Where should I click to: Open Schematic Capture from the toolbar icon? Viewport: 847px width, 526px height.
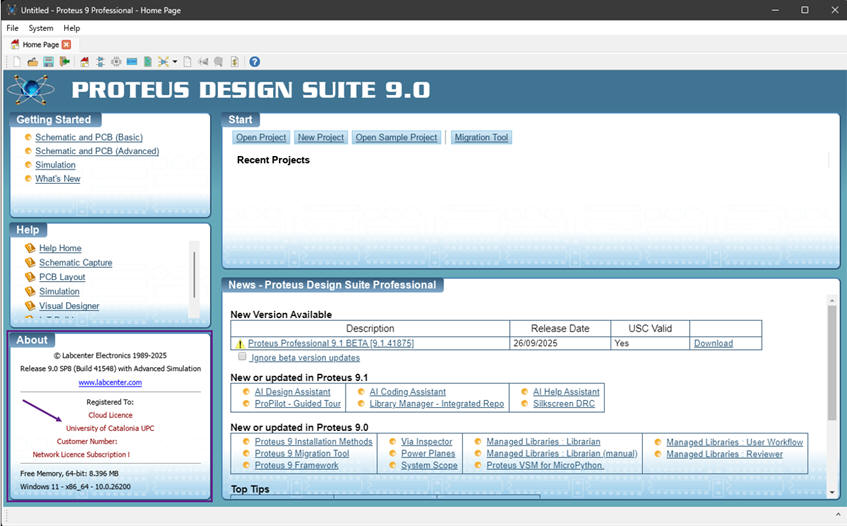pyautogui.click(x=100, y=62)
